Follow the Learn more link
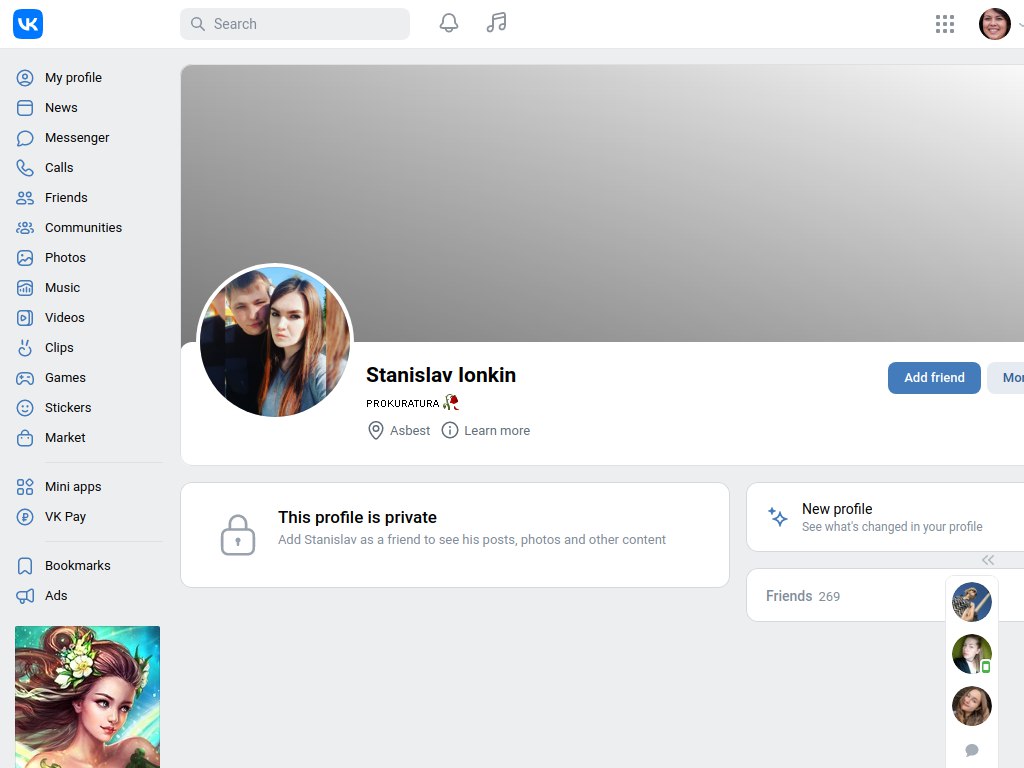1024x768 pixels. tap(497, 430)
